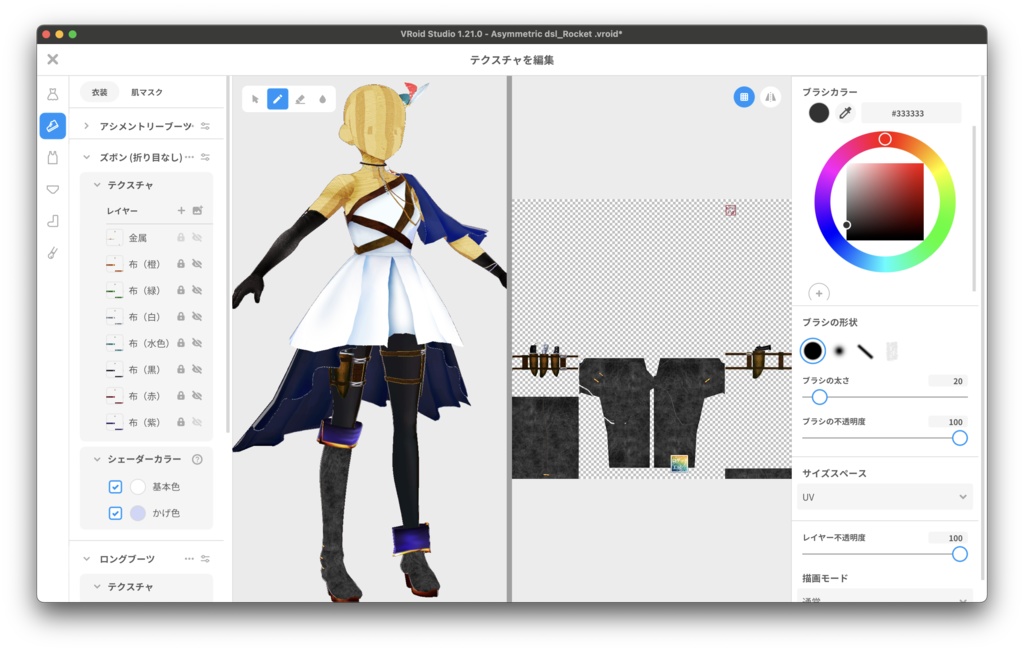Select the cursor/selection tool above the 3D view
The image size is (1024, 651).
tap(255, 100)
